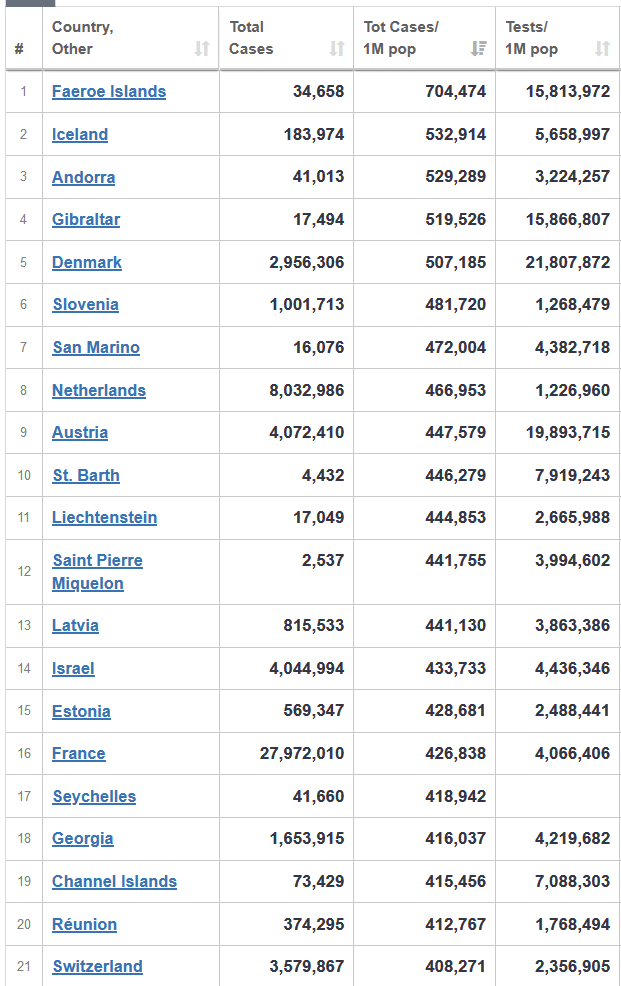This screenshot has height=986, width=621.
Task: View the Netherlands country page
Action: point(99,391)
